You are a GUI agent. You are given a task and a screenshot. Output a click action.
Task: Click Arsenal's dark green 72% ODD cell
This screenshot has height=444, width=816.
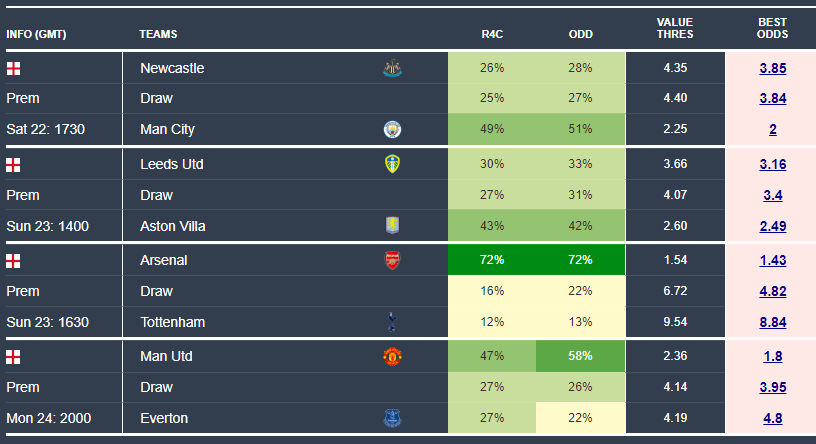click(x=581, y=260)
